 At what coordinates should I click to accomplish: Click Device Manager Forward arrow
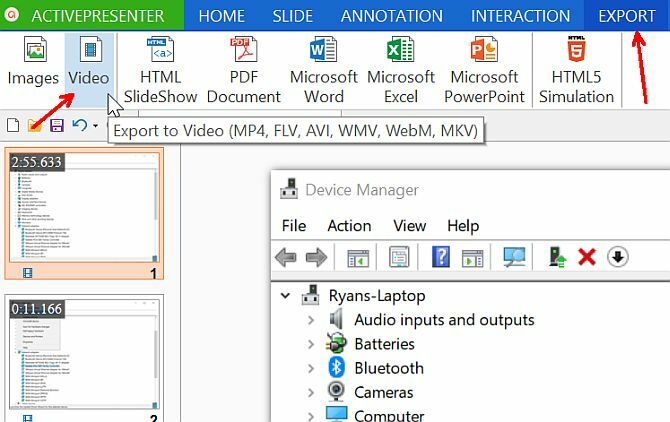pos(316,258)
